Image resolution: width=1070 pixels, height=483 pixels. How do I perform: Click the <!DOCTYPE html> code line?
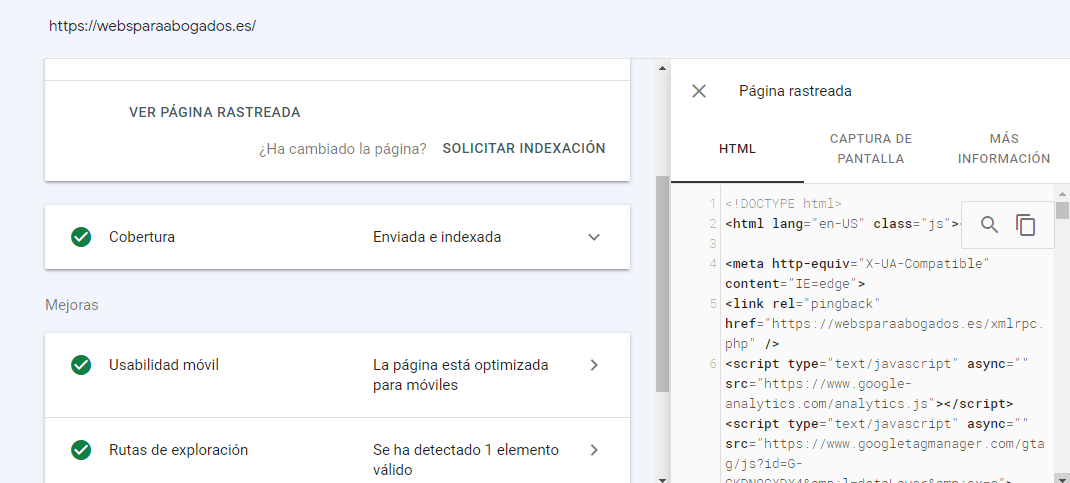[x=783, y=203]
